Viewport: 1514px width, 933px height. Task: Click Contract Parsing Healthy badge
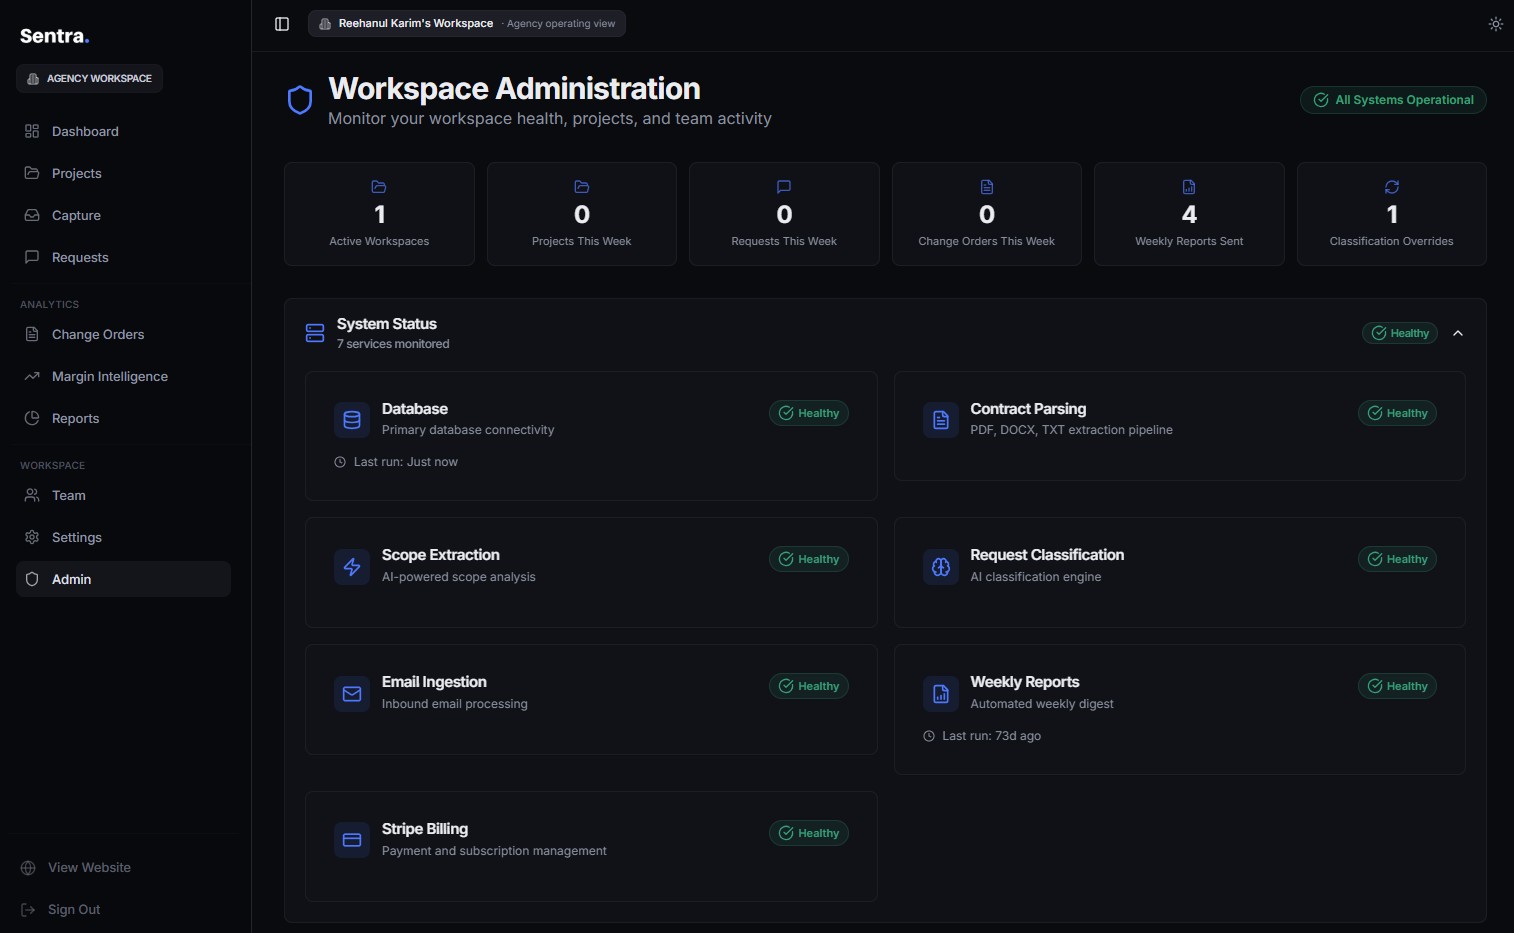coord(1397,413)
